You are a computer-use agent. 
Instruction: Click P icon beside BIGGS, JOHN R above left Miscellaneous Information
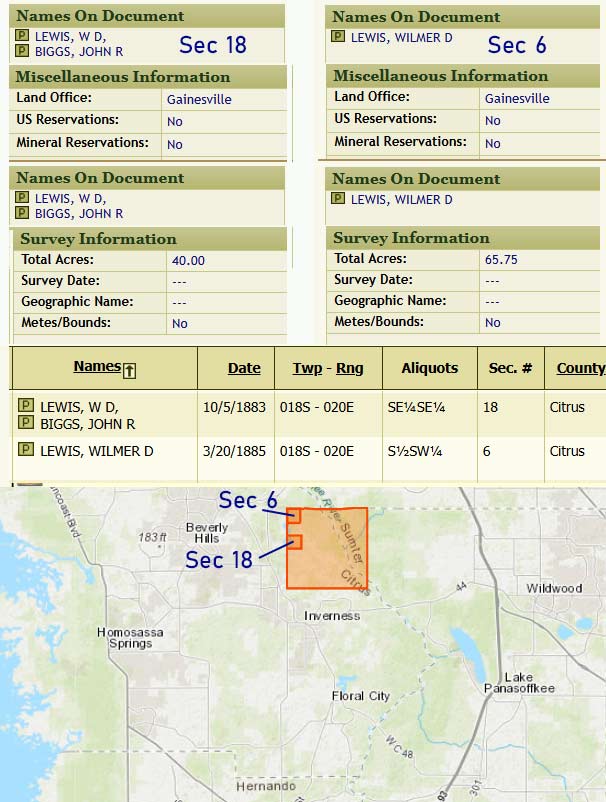[22, 50]
